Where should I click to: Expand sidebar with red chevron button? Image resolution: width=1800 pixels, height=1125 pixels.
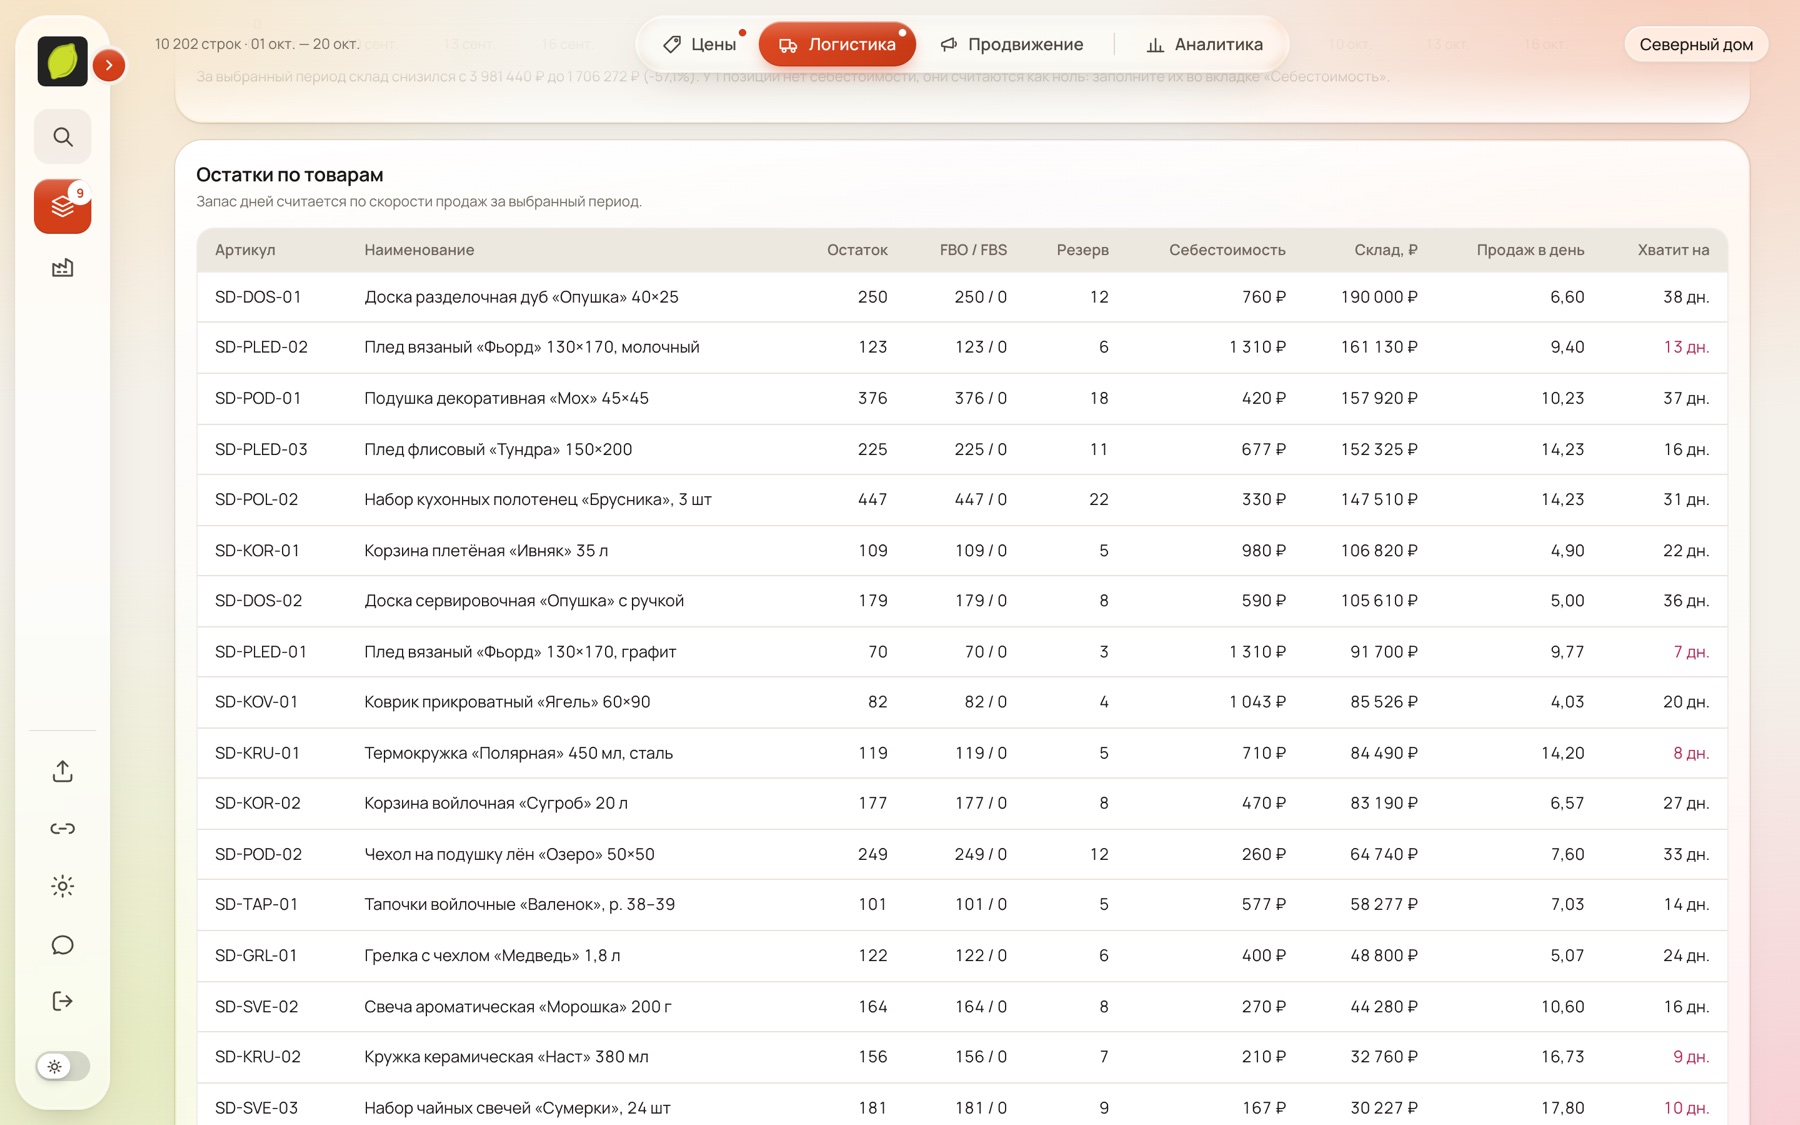point(109,65)
